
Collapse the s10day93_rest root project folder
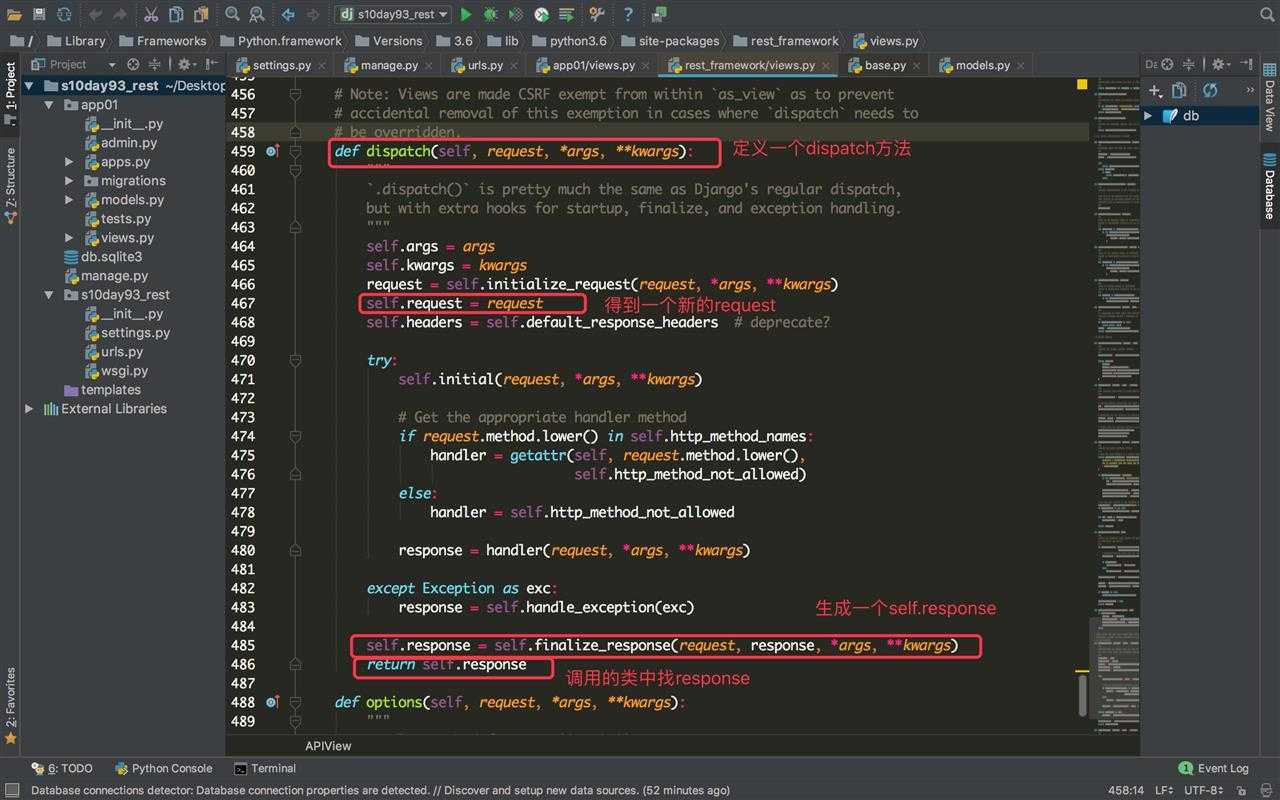tap(29, 86)
